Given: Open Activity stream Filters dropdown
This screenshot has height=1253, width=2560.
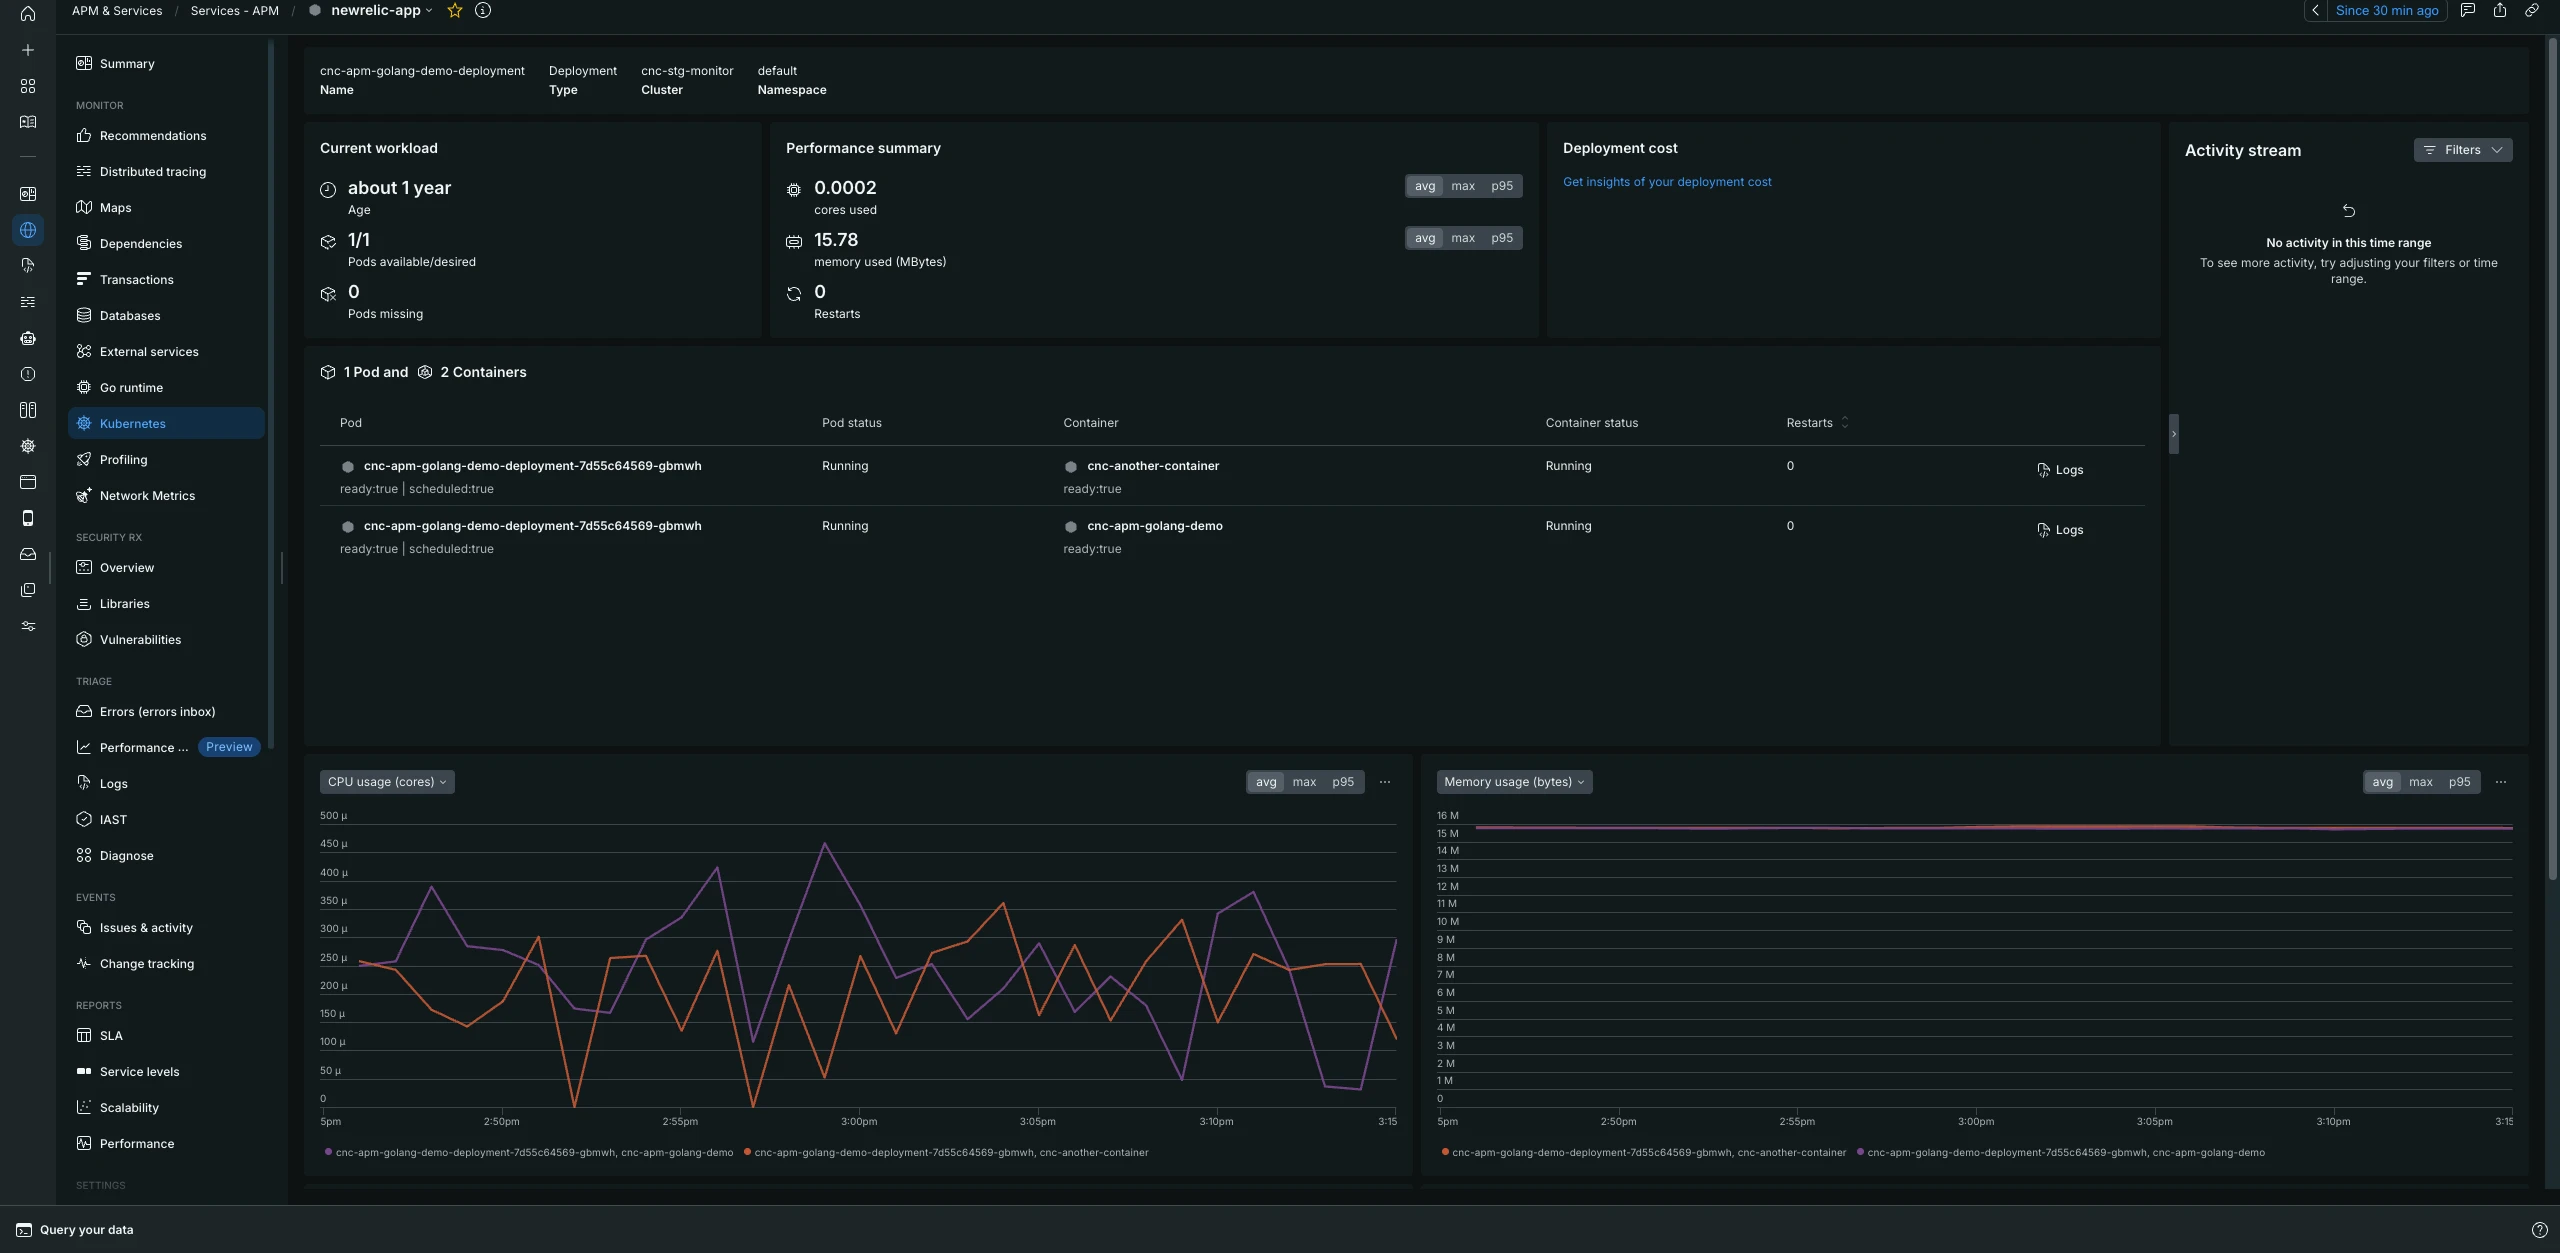Looking at the screenshot, I should [2462, 150].
